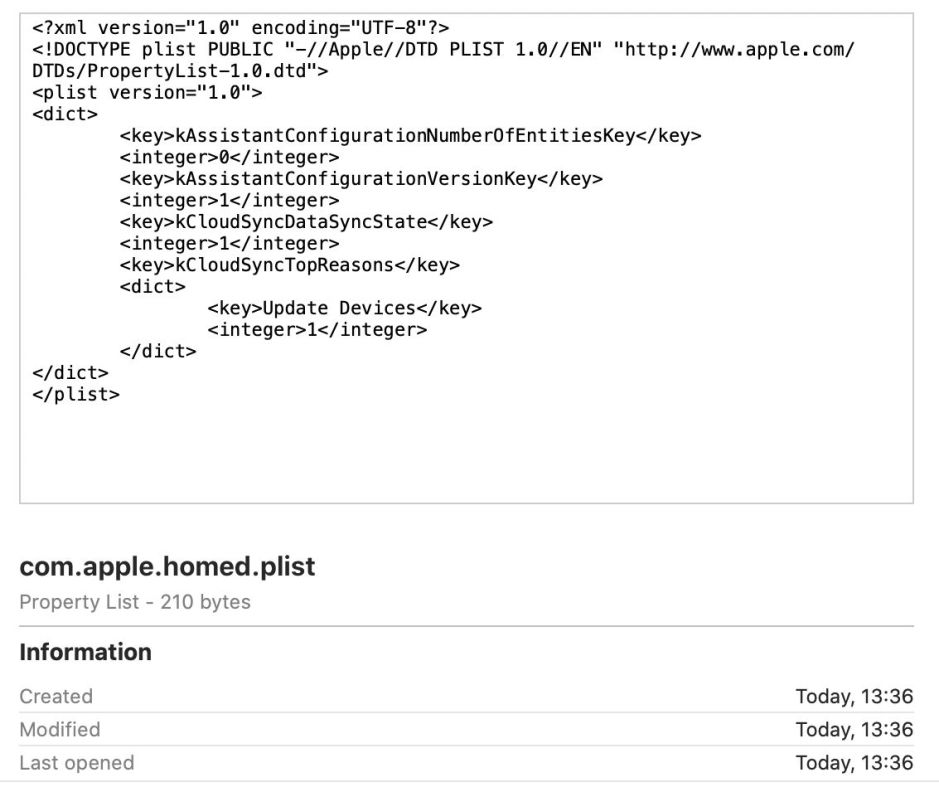This screenshot has height=792, width=939.
Task: Select the kAssistantConfigurationVersionKey key line
Action: coord(361,179)
